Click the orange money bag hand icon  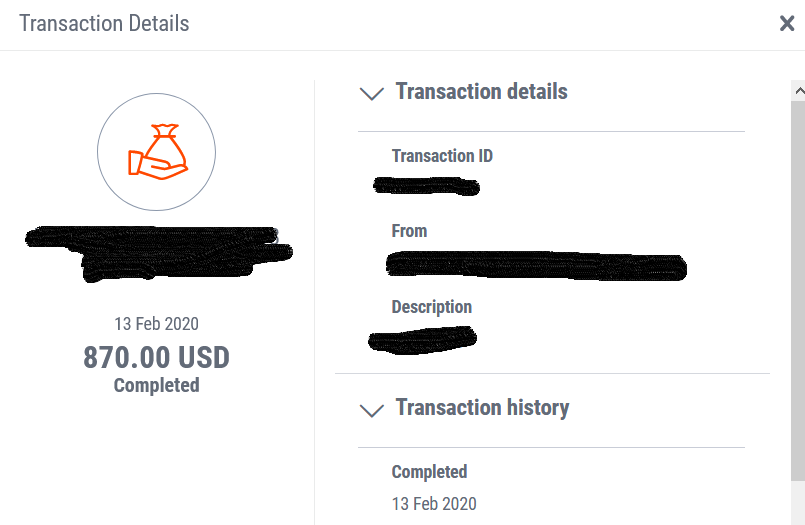click(x=158, y=152)
